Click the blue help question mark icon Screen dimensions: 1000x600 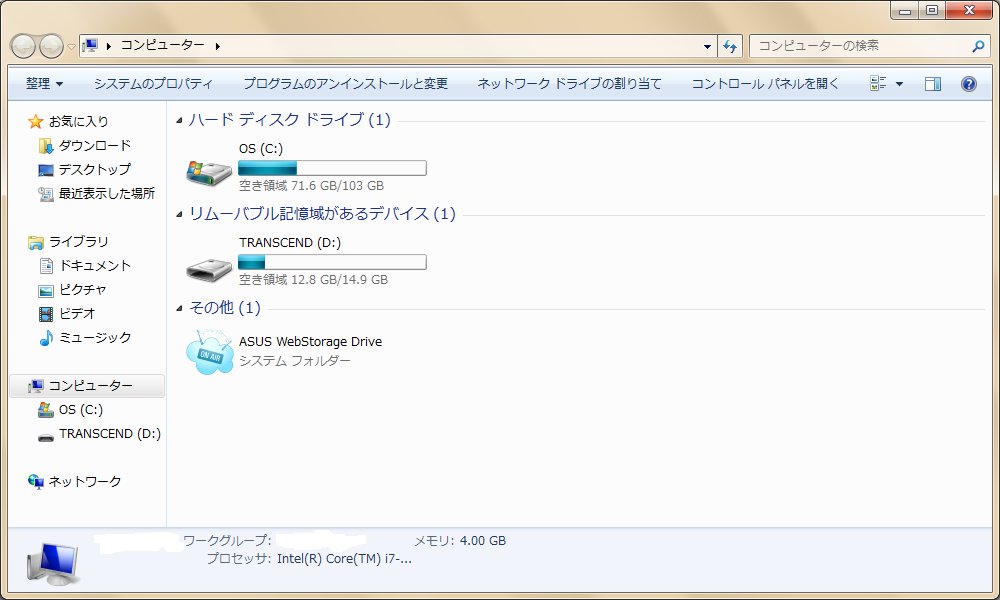[x=968, y=84]
